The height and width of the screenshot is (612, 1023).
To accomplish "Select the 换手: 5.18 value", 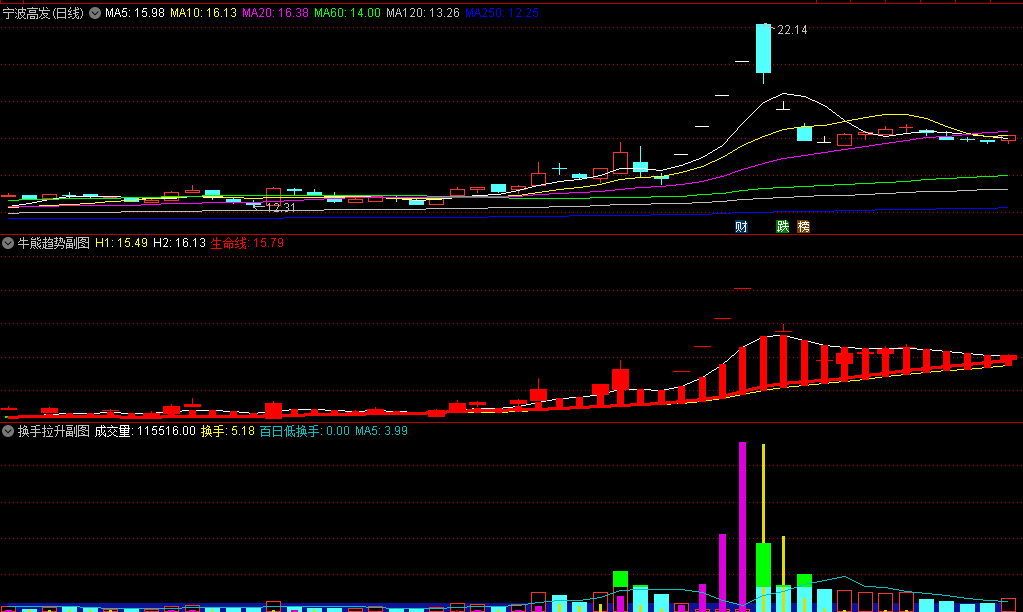I will tap(228, 431).
